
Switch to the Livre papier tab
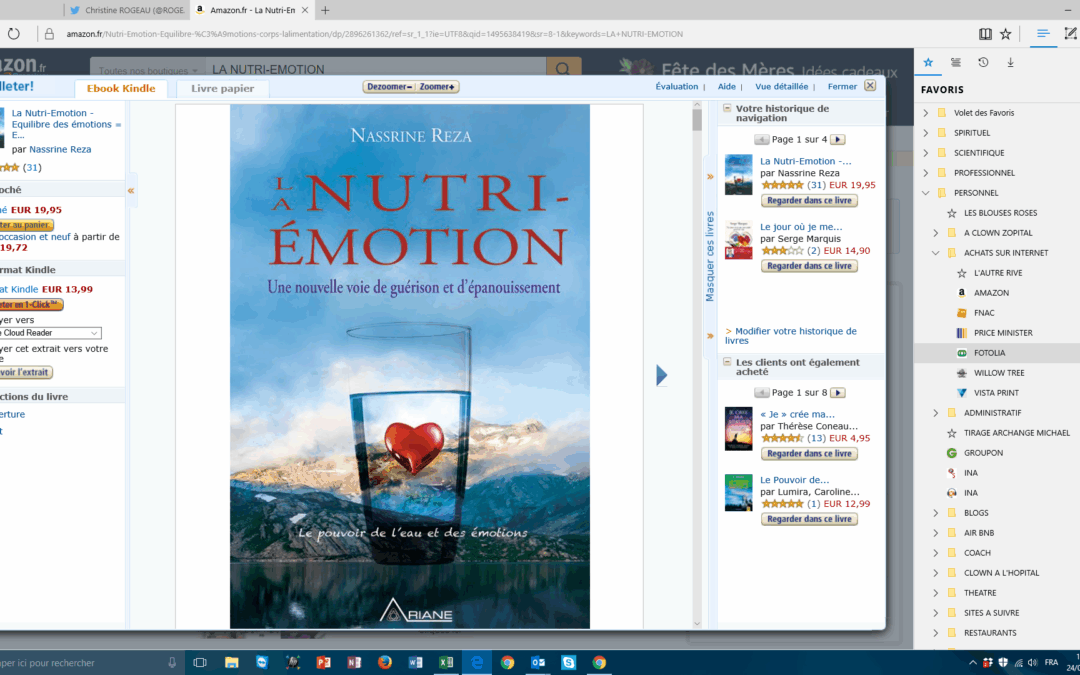222,88
